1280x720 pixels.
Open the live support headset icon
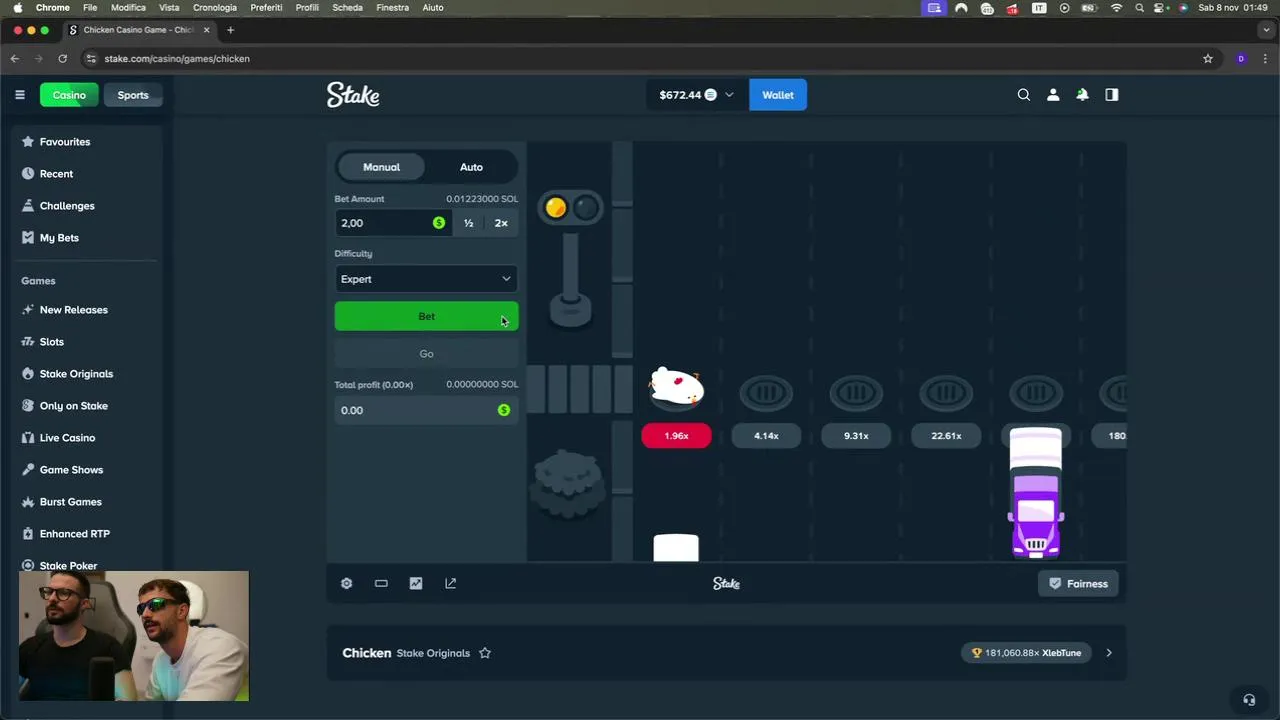point(1248,700)
